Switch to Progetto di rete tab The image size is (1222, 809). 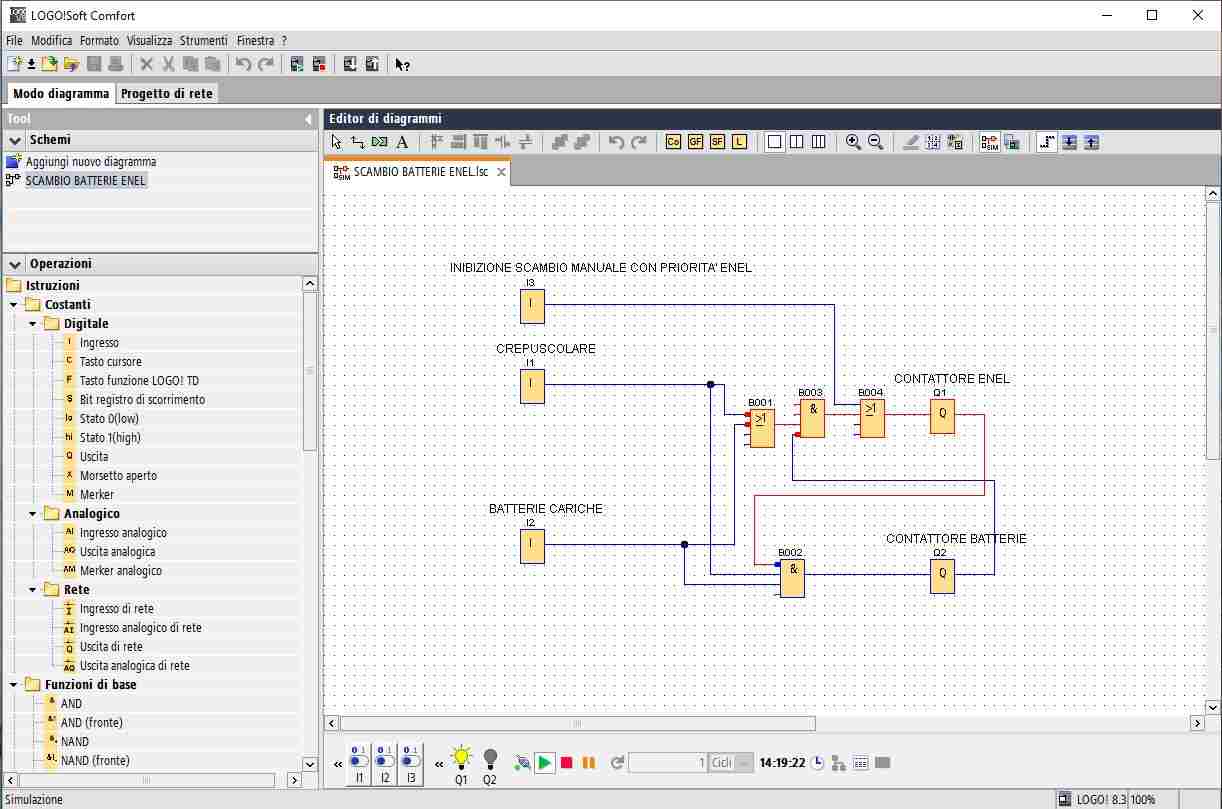167,93
